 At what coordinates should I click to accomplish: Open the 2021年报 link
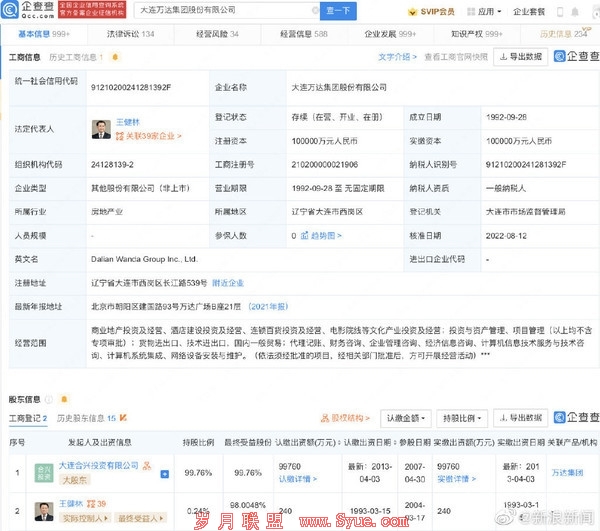pyautogui.click(x=268, y=307)
